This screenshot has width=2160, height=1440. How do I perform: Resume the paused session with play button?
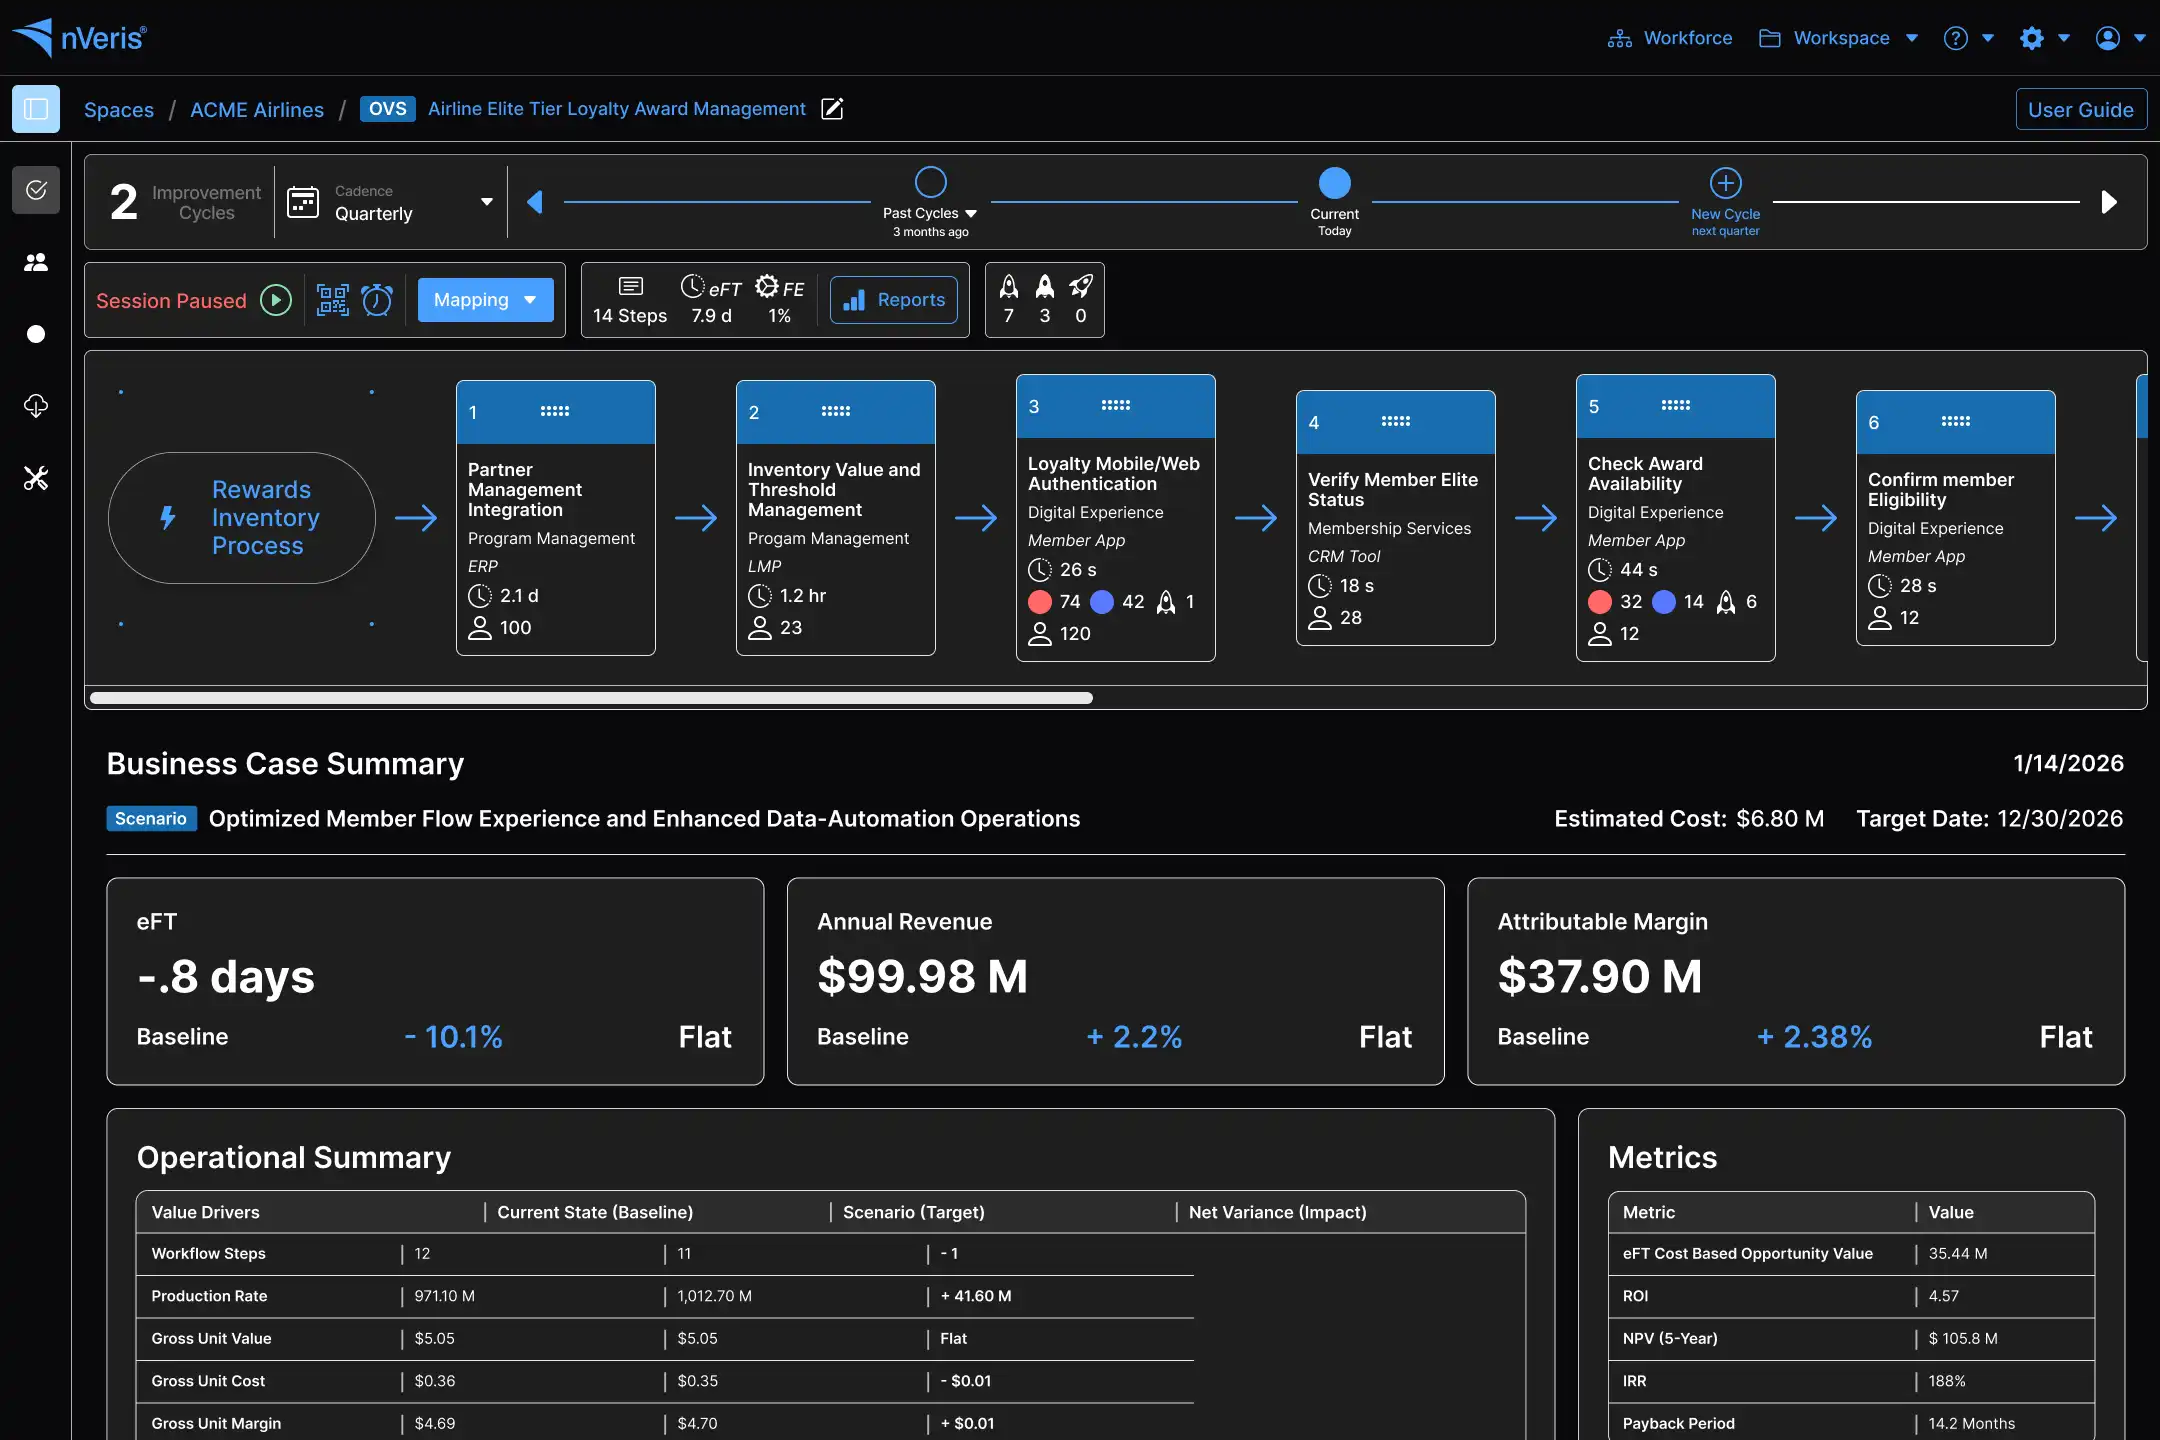(x=276, y=299)
